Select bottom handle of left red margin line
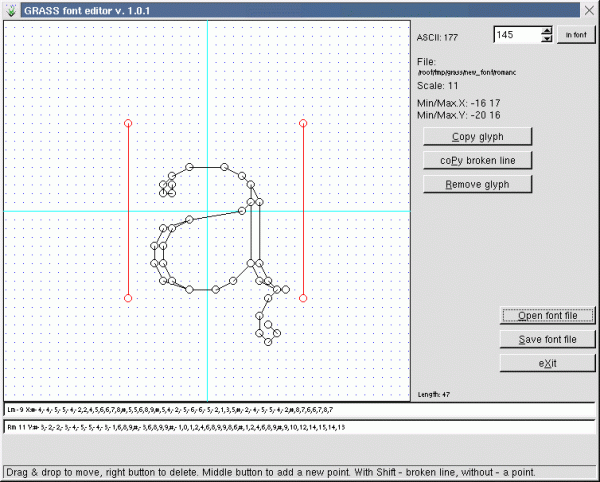Screen dimensions: 600x482 (x=128, y=297)
